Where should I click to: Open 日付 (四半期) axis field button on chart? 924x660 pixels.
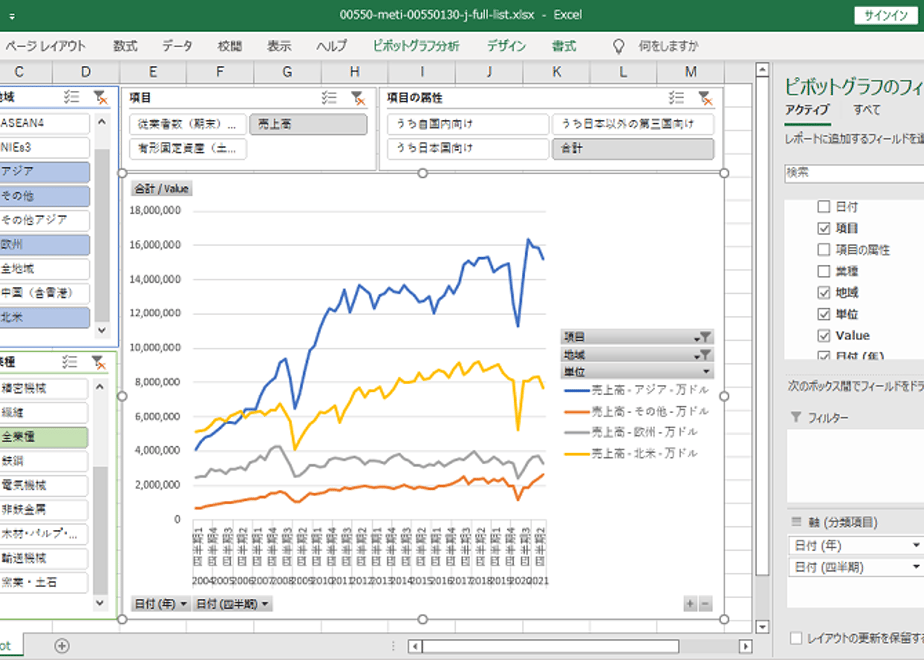point(232,603)
